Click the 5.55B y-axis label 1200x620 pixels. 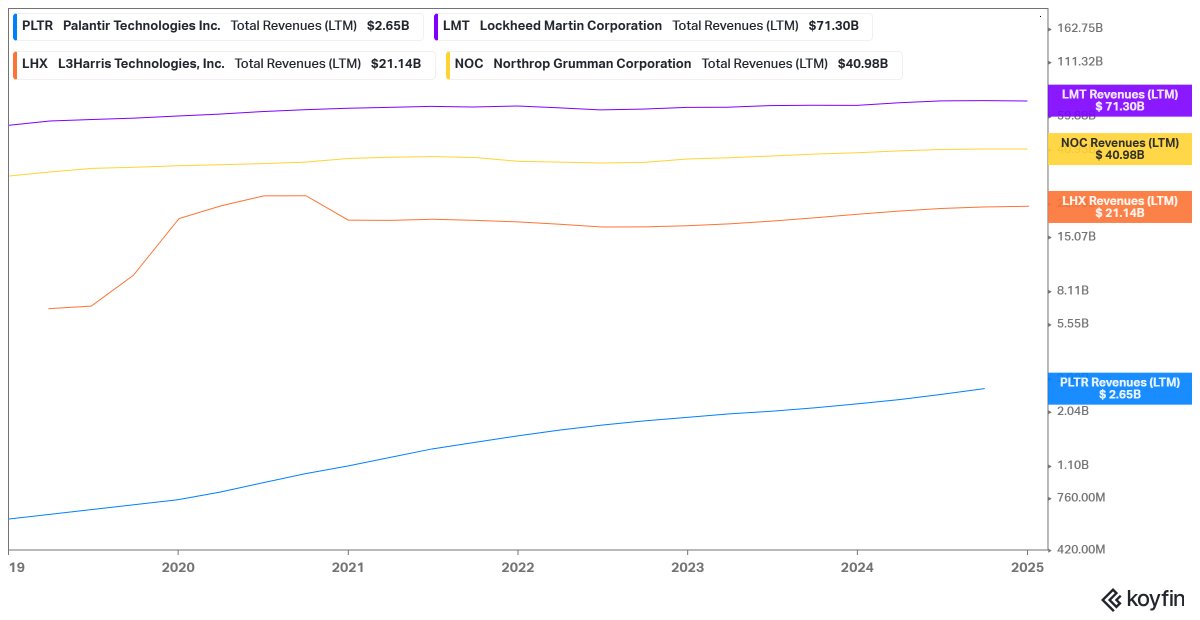[1073, 323]
